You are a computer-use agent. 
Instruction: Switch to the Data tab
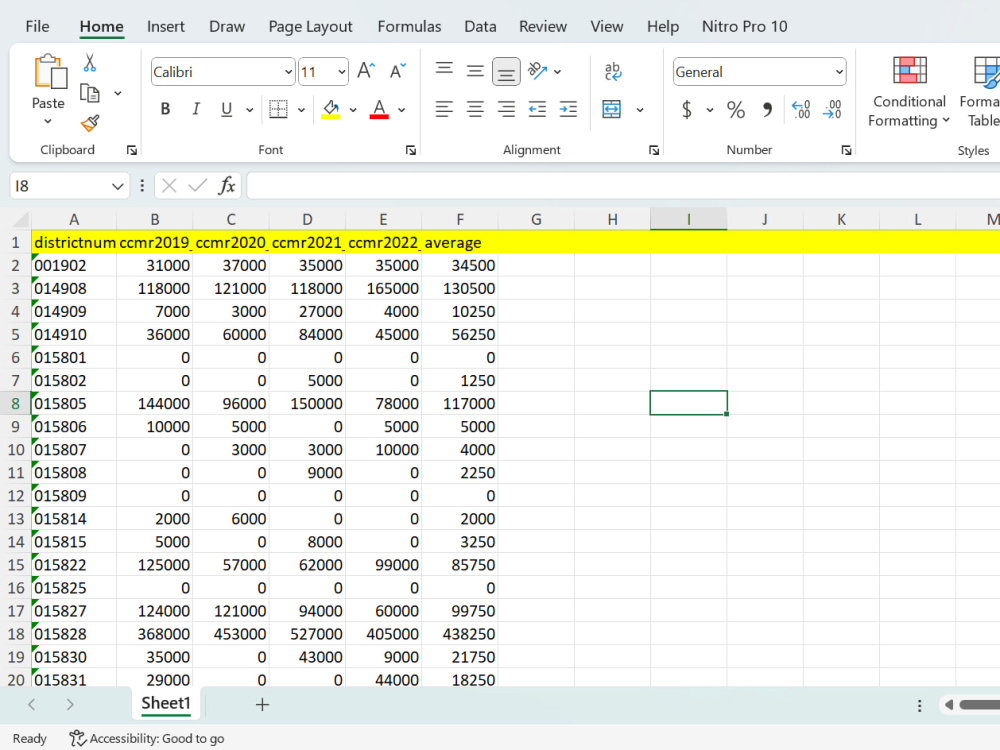[x=480, y=27]
